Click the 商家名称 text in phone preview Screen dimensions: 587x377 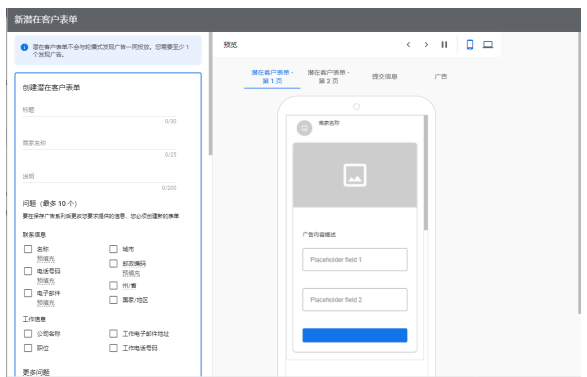click(329, 123)
